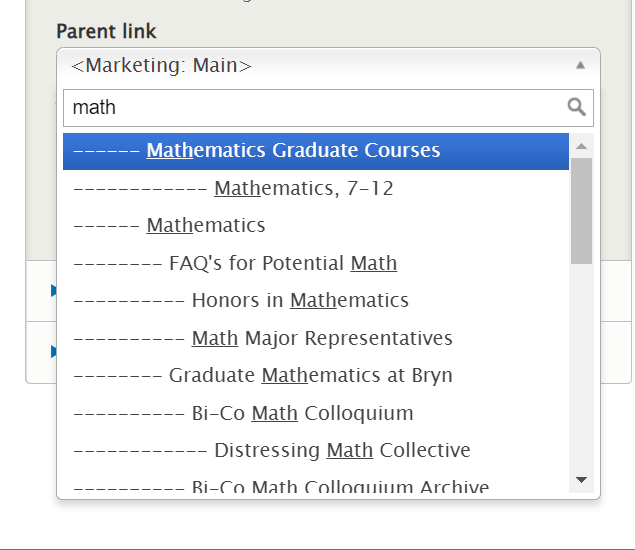Select Graduate Mathematics at Bryn

click(x=310, y=376)
